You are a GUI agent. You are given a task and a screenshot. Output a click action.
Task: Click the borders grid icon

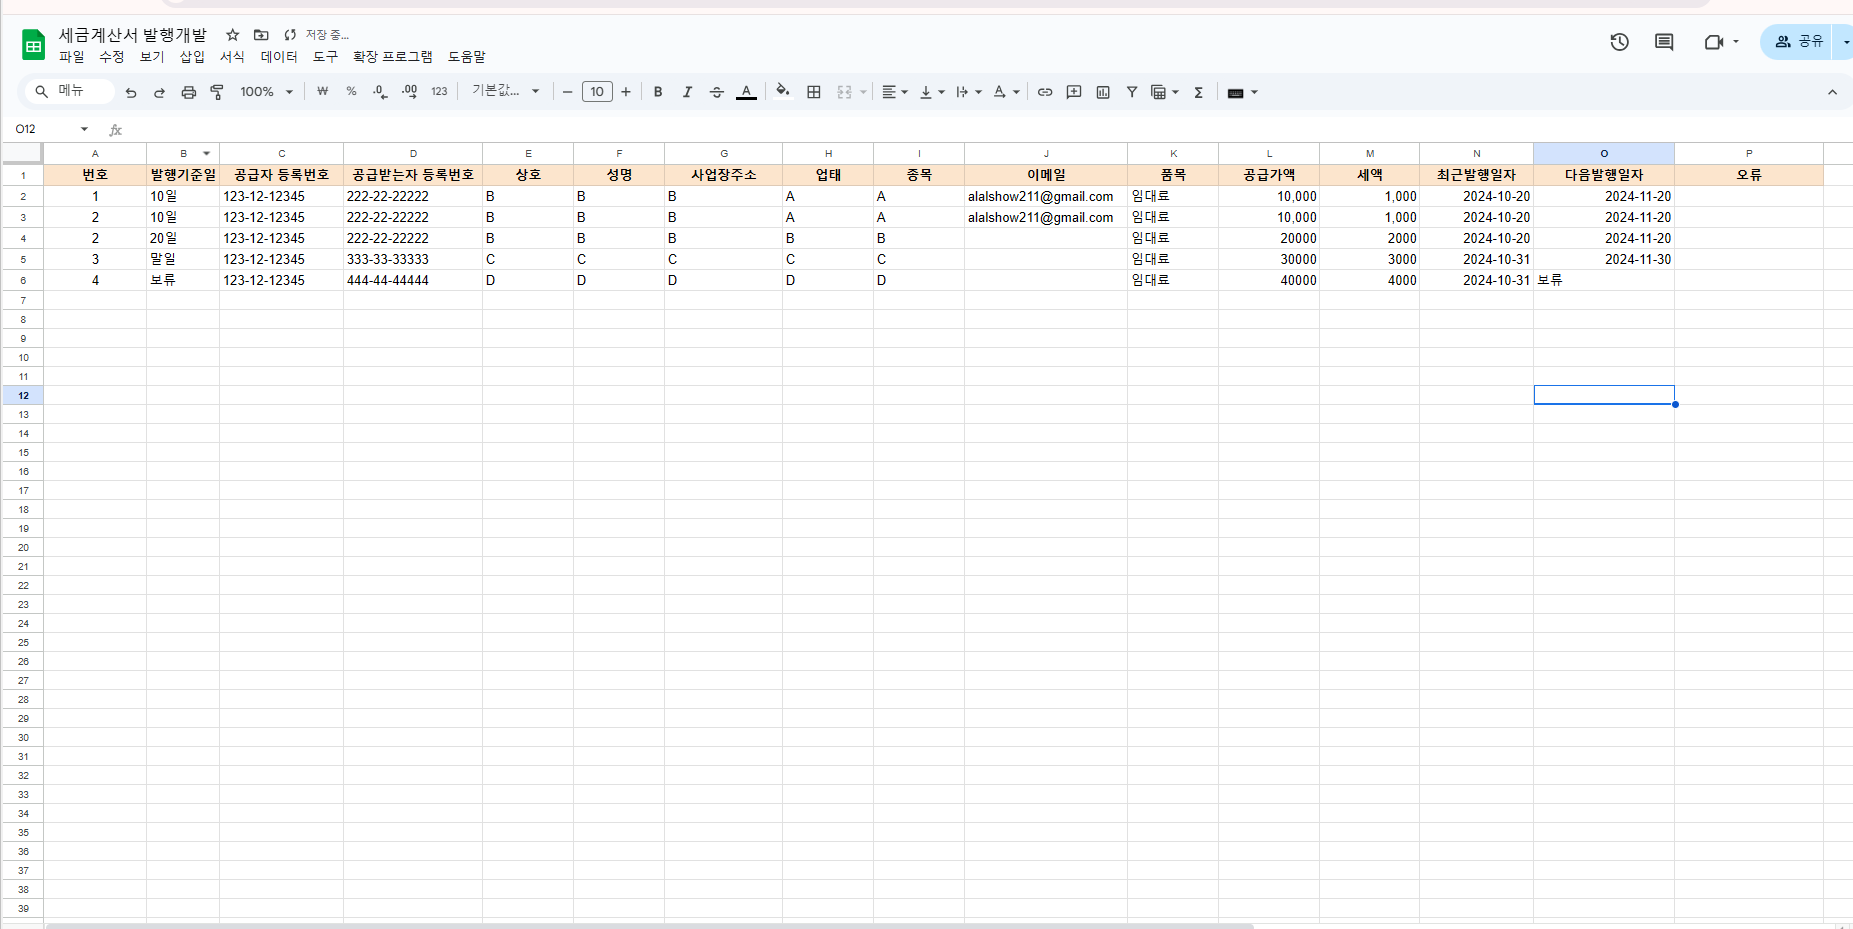(x=814, y=92)
